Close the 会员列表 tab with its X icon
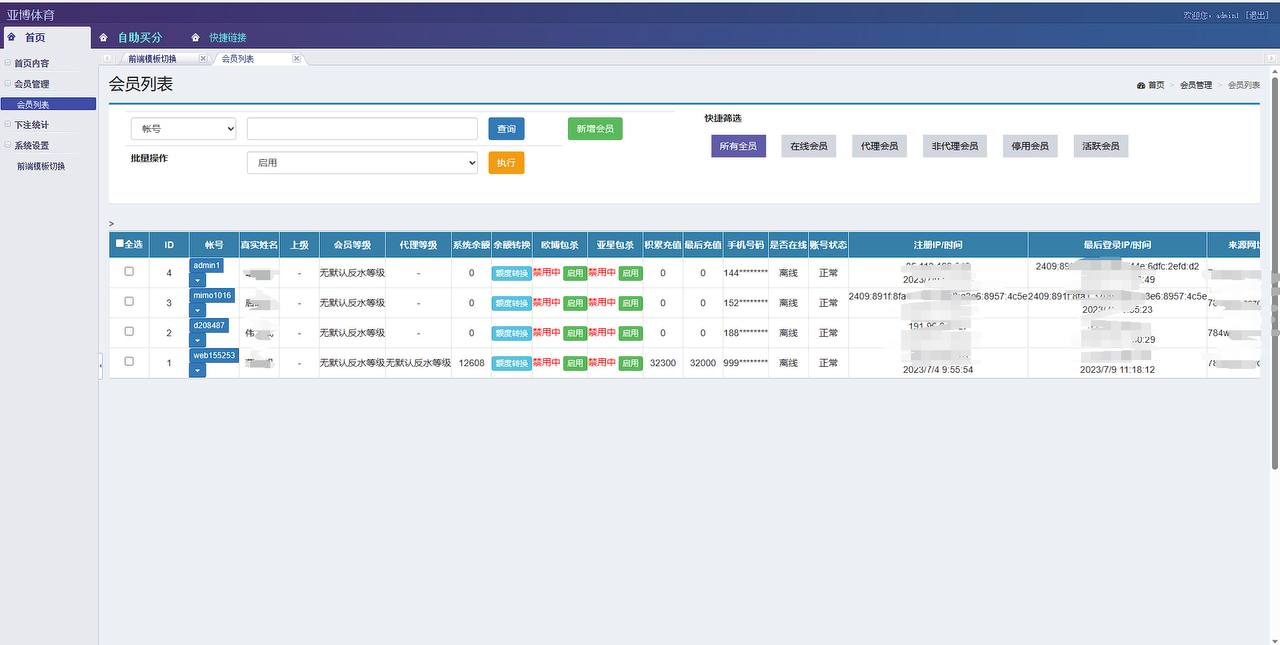This screenshot has width=1280, height=645. pos(296,58)
